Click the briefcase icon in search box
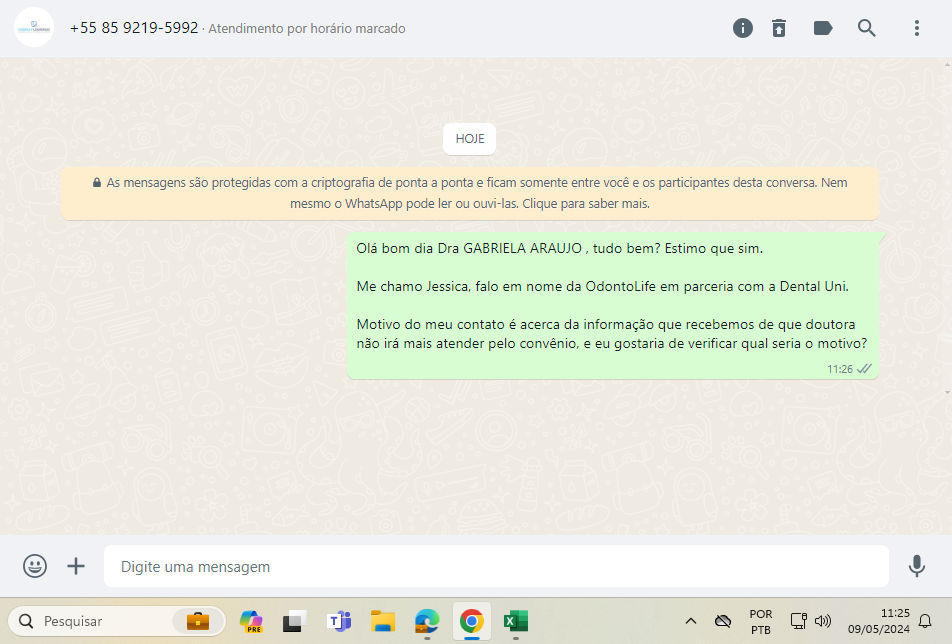The width and height of the screenshot is (952, 644). (197, 621)
